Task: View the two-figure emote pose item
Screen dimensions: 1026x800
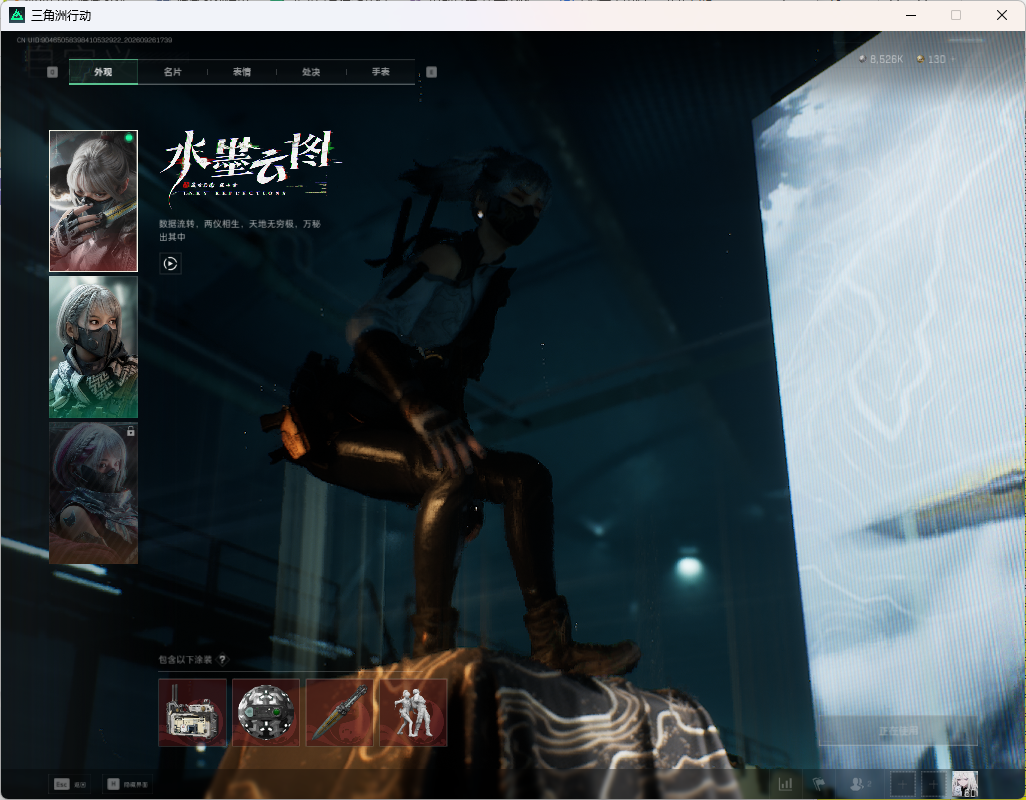Action: coord(413,712)
